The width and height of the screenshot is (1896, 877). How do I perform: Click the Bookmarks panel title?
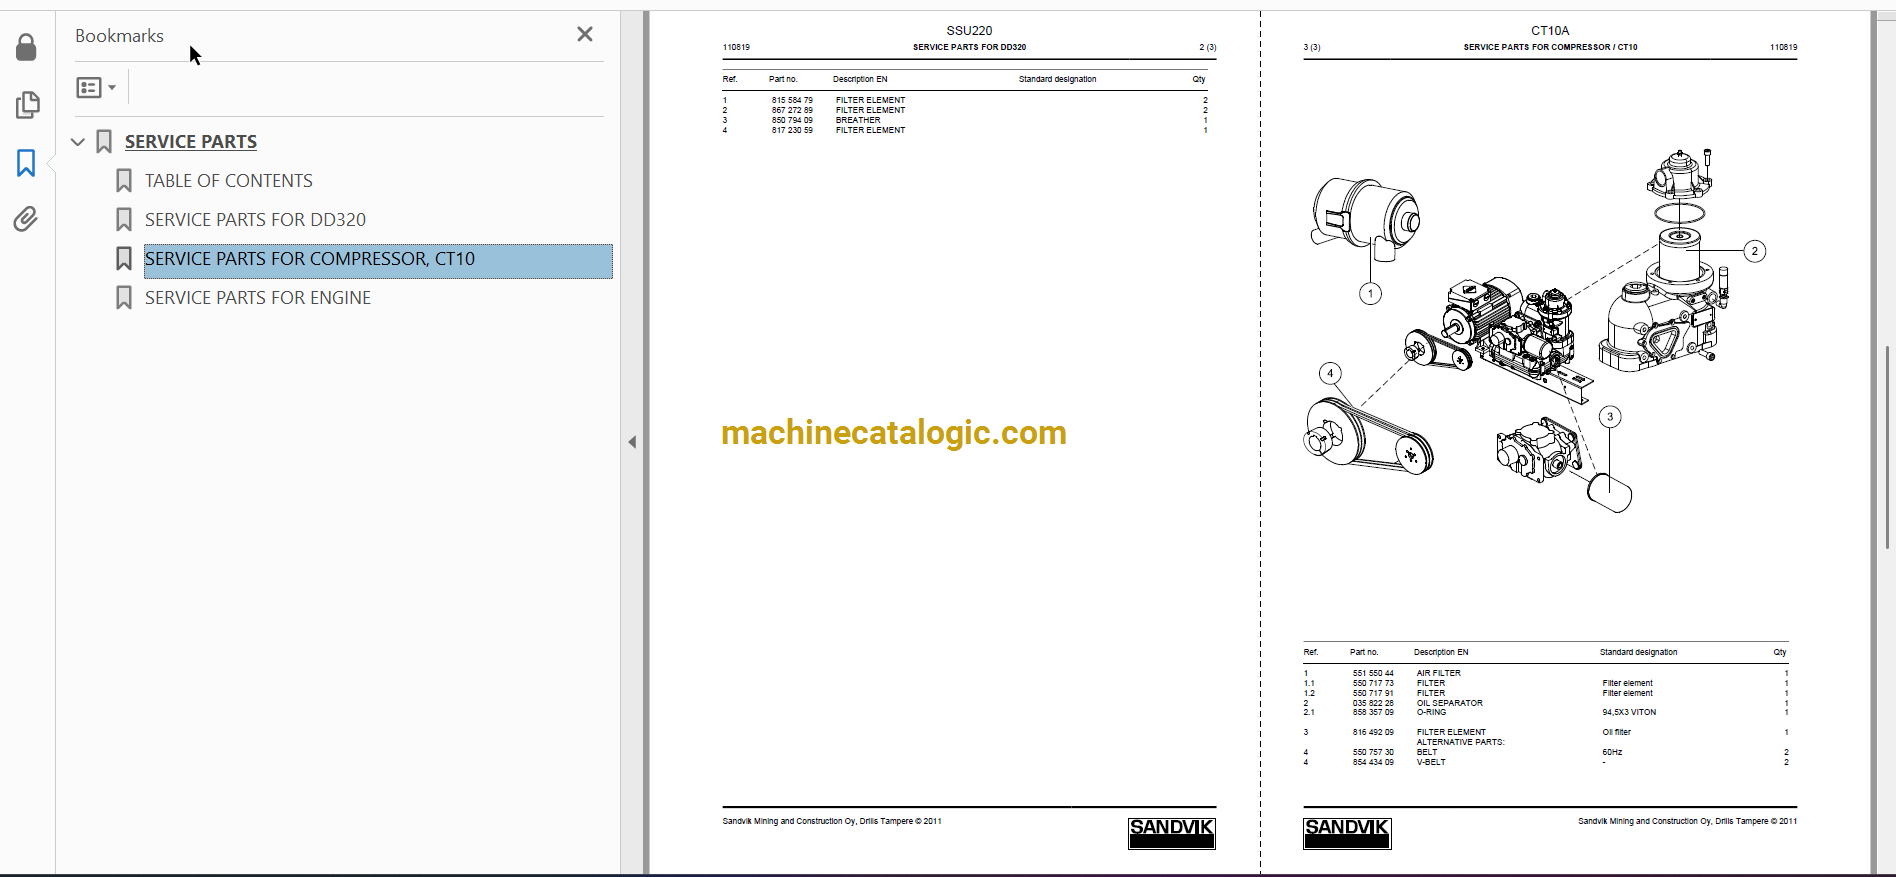119,36
